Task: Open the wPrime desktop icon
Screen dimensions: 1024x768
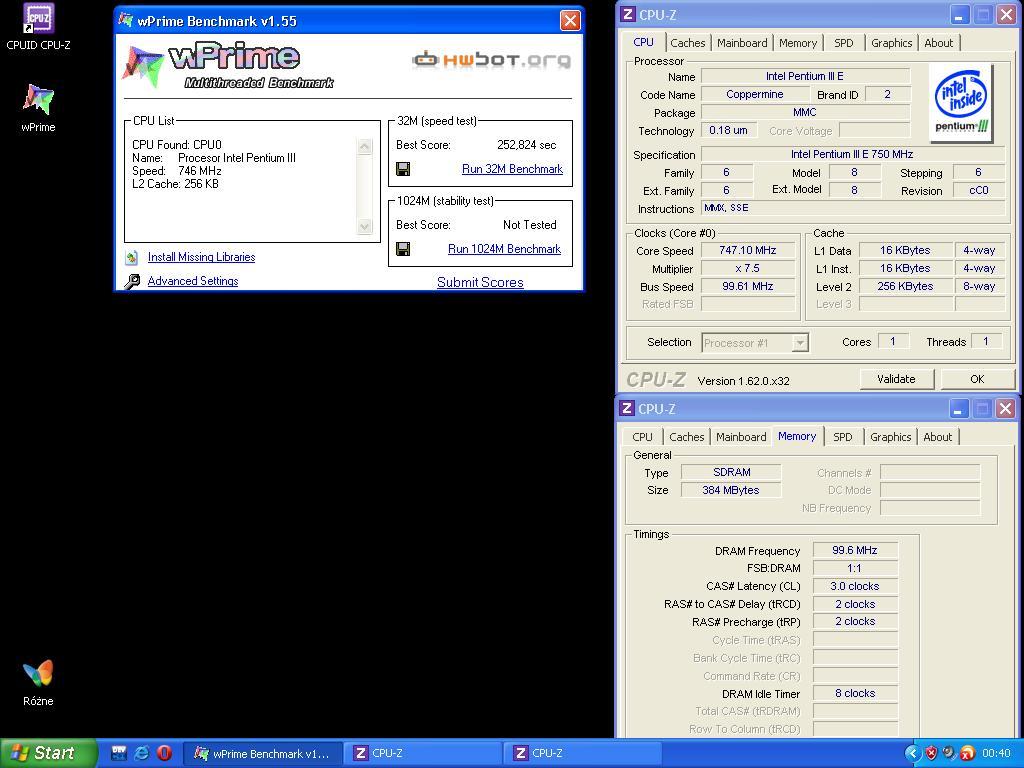Action: tap(38, 108)
